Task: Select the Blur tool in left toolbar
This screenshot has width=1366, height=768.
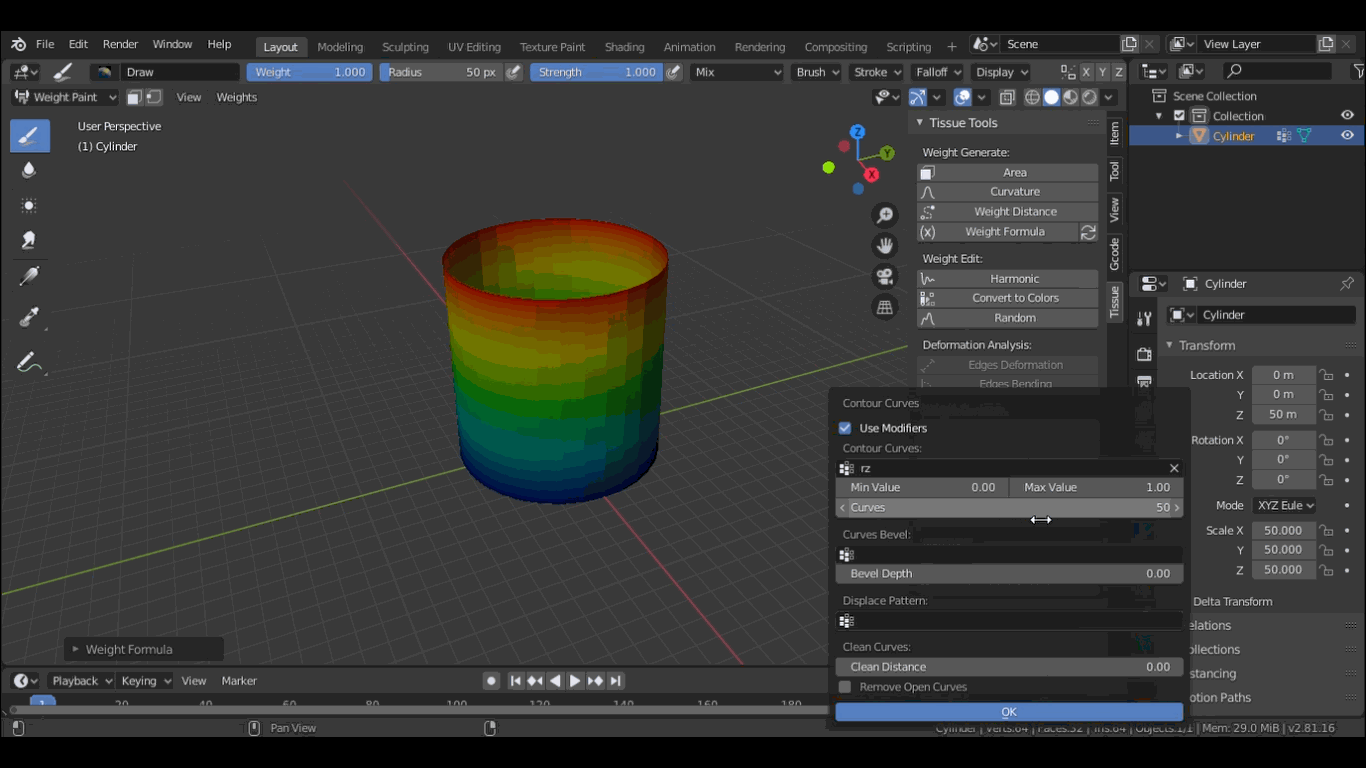Action: click(29, 170)
